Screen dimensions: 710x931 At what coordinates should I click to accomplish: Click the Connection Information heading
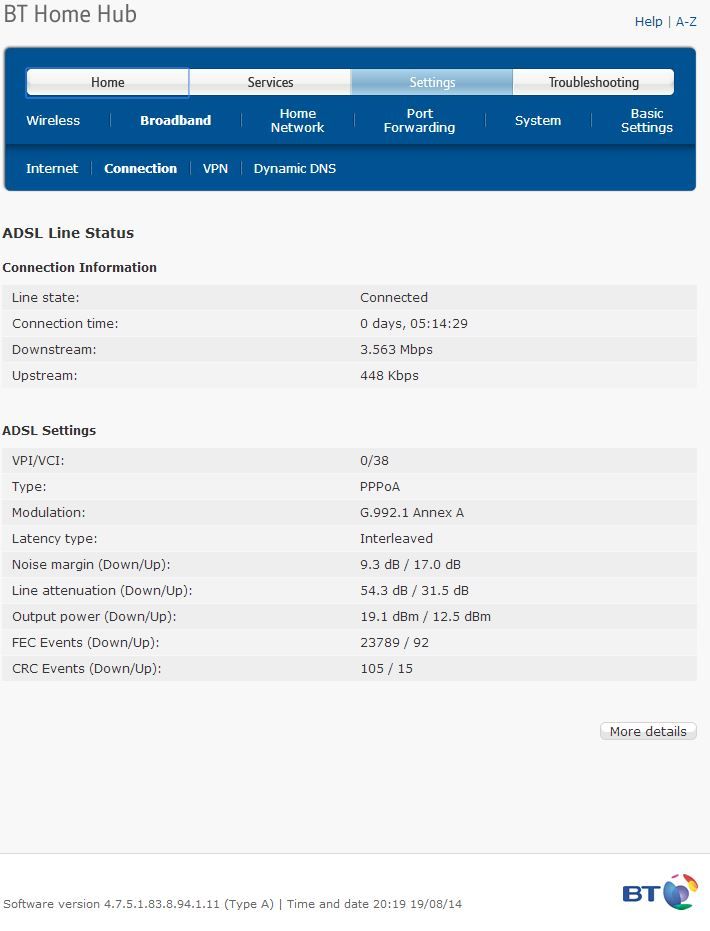[x=80, y=268]
